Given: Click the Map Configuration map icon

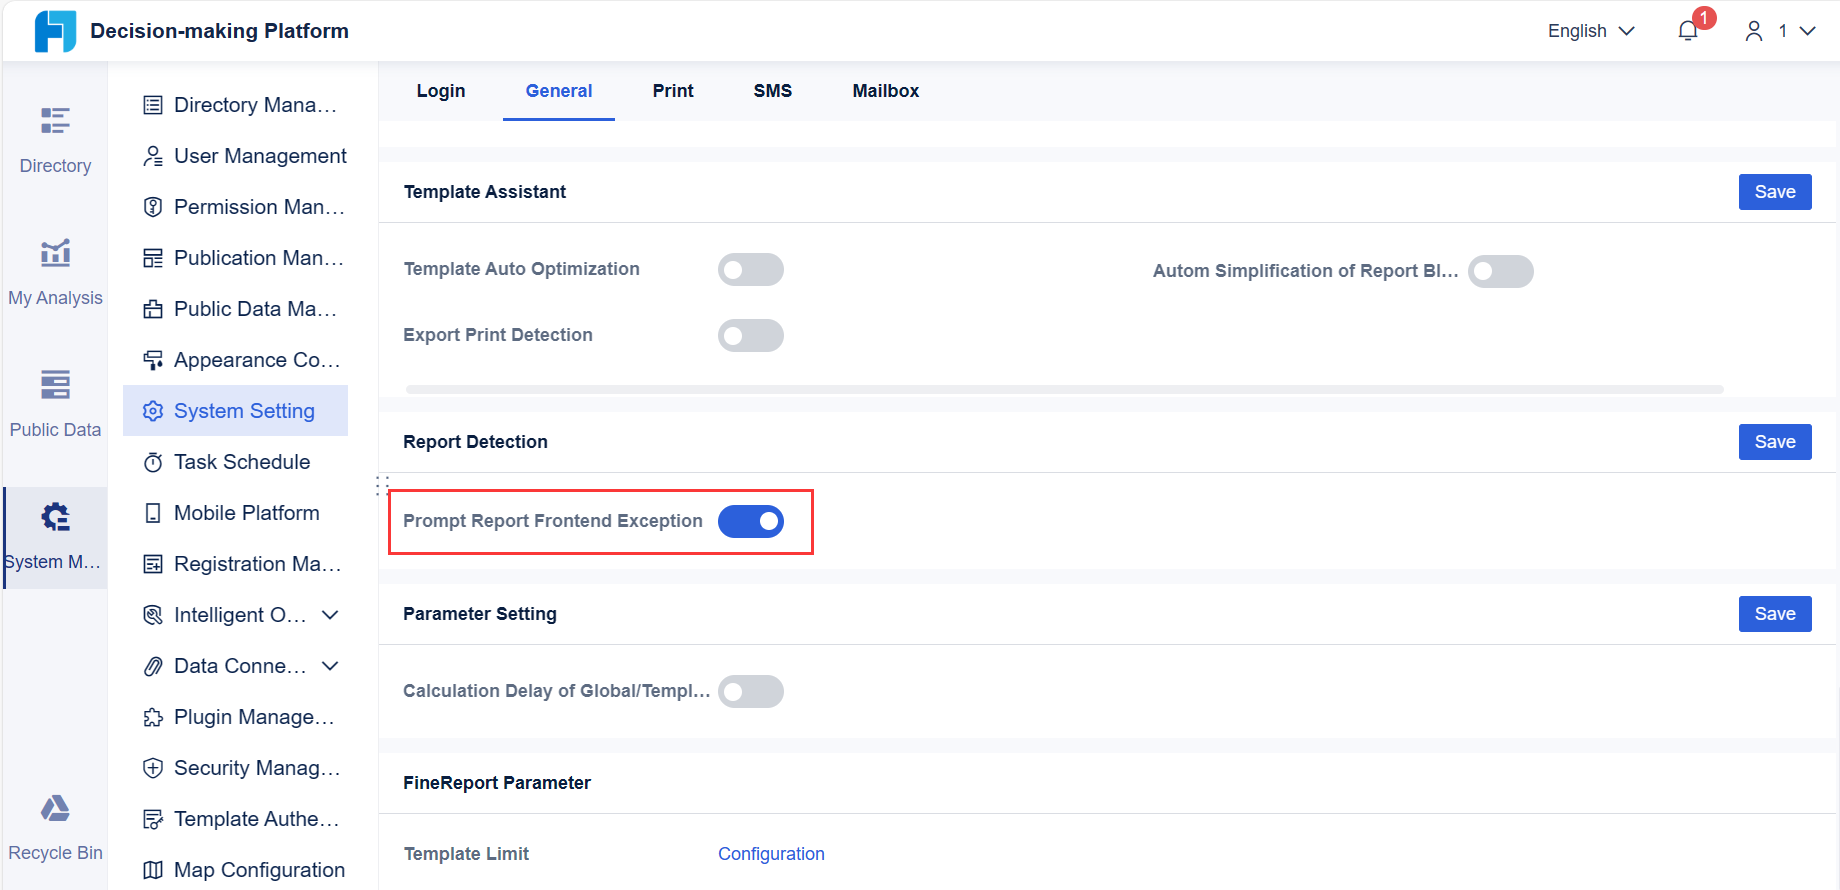Looking at the screenshot, I should (153, 870).
